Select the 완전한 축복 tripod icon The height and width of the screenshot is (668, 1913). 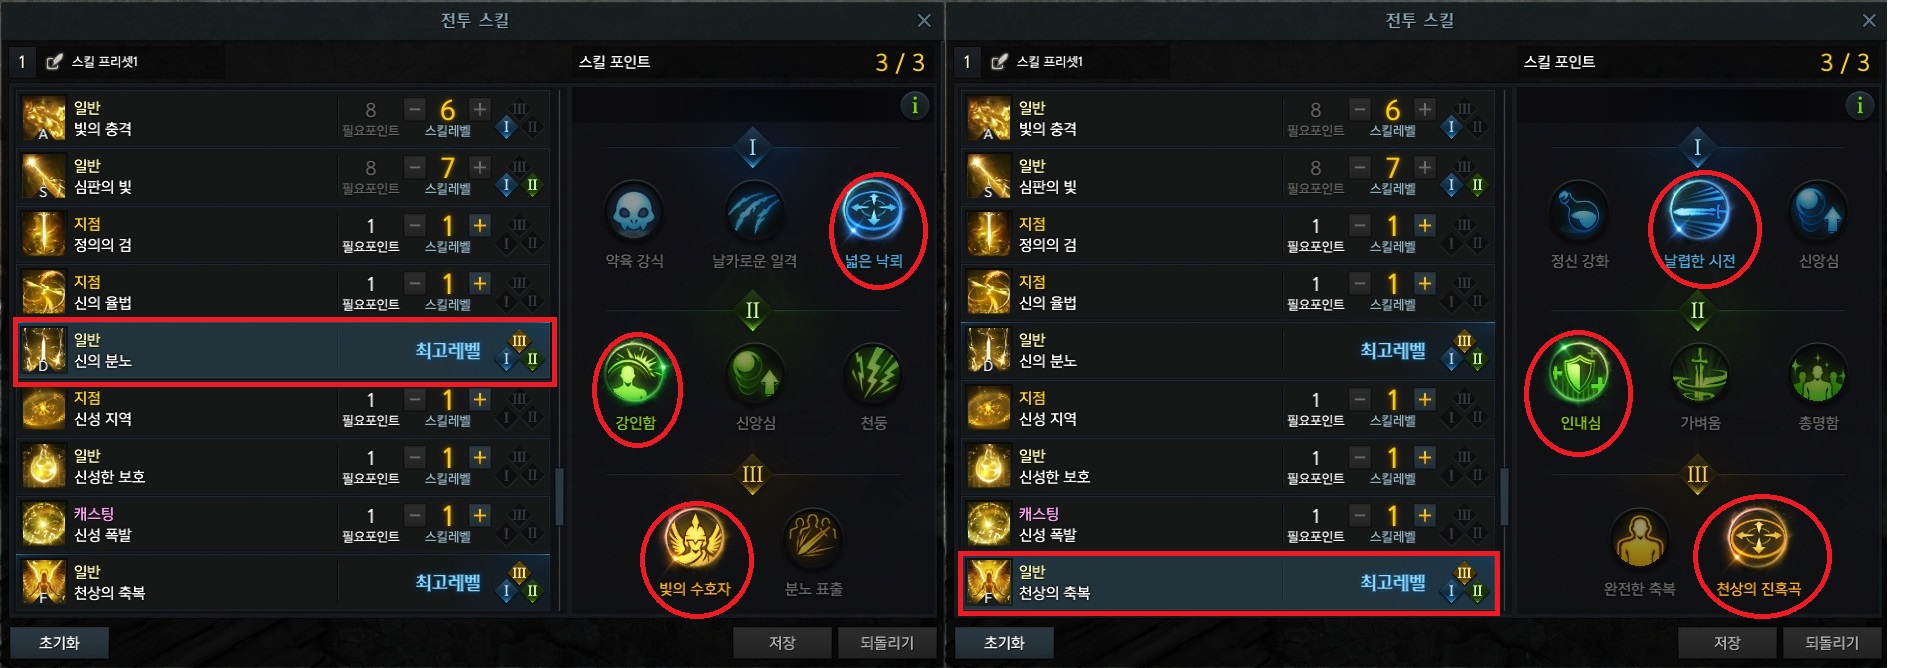pos(1639,539)
